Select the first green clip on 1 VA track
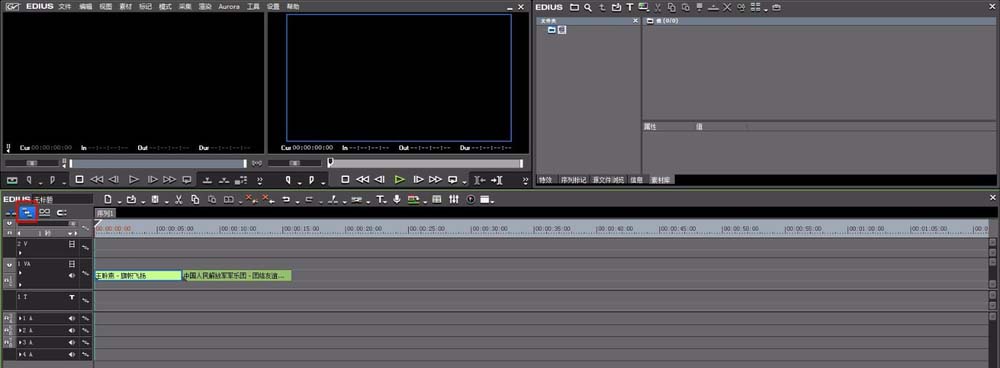The image size is (1000, 368). pyautogui.click(x=138, y=276)
